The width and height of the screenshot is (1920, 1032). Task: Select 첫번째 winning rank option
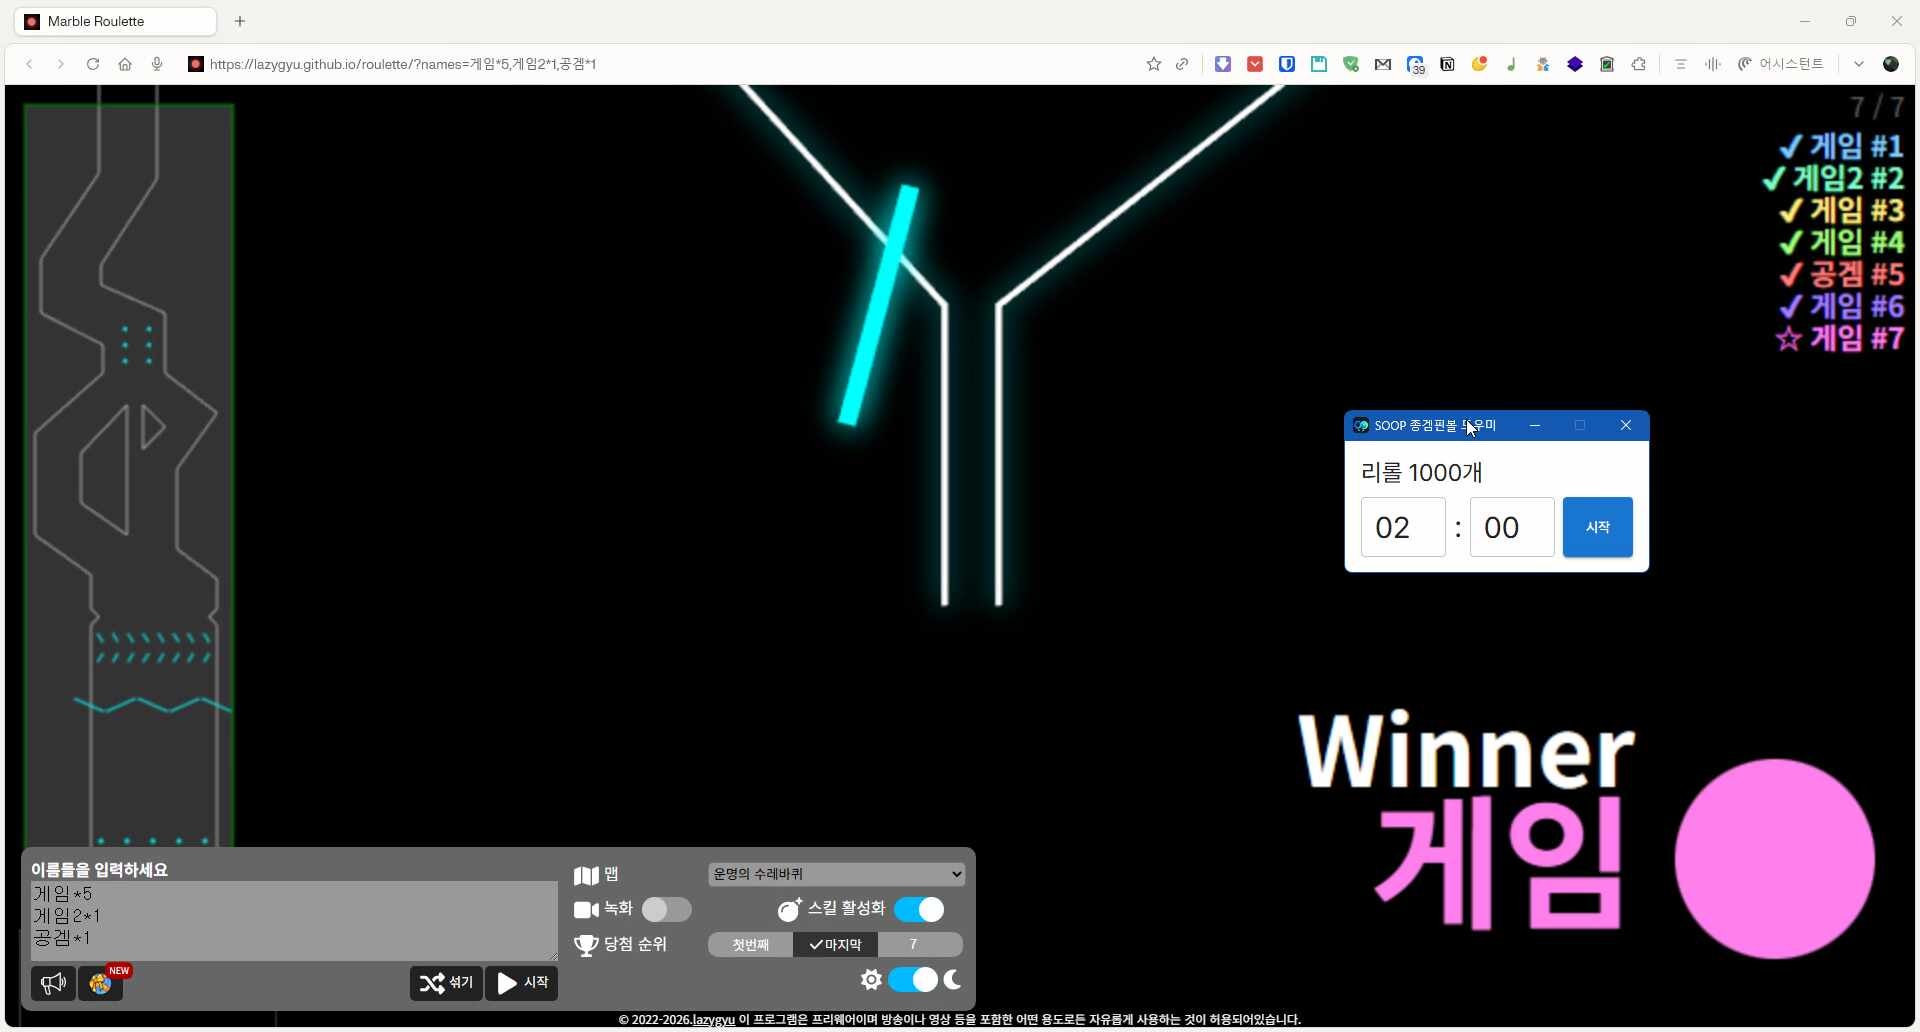(x=750, y=945)
